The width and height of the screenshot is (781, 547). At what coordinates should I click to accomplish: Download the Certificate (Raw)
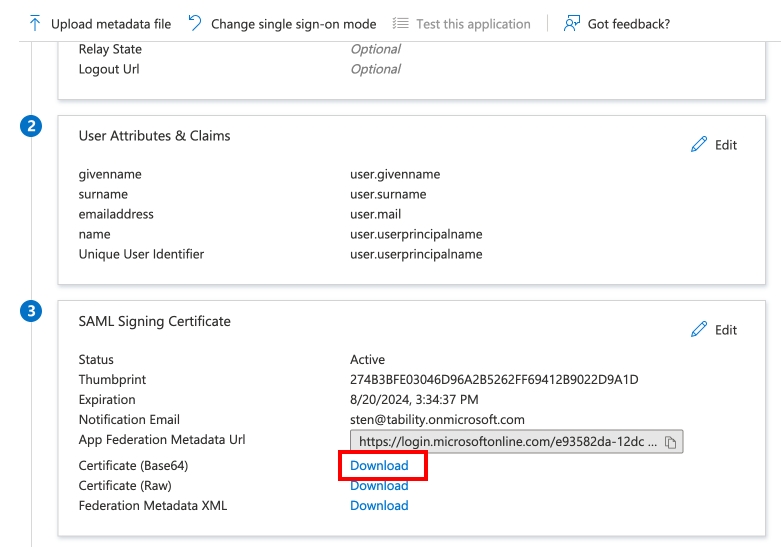[x=379, y=486]
